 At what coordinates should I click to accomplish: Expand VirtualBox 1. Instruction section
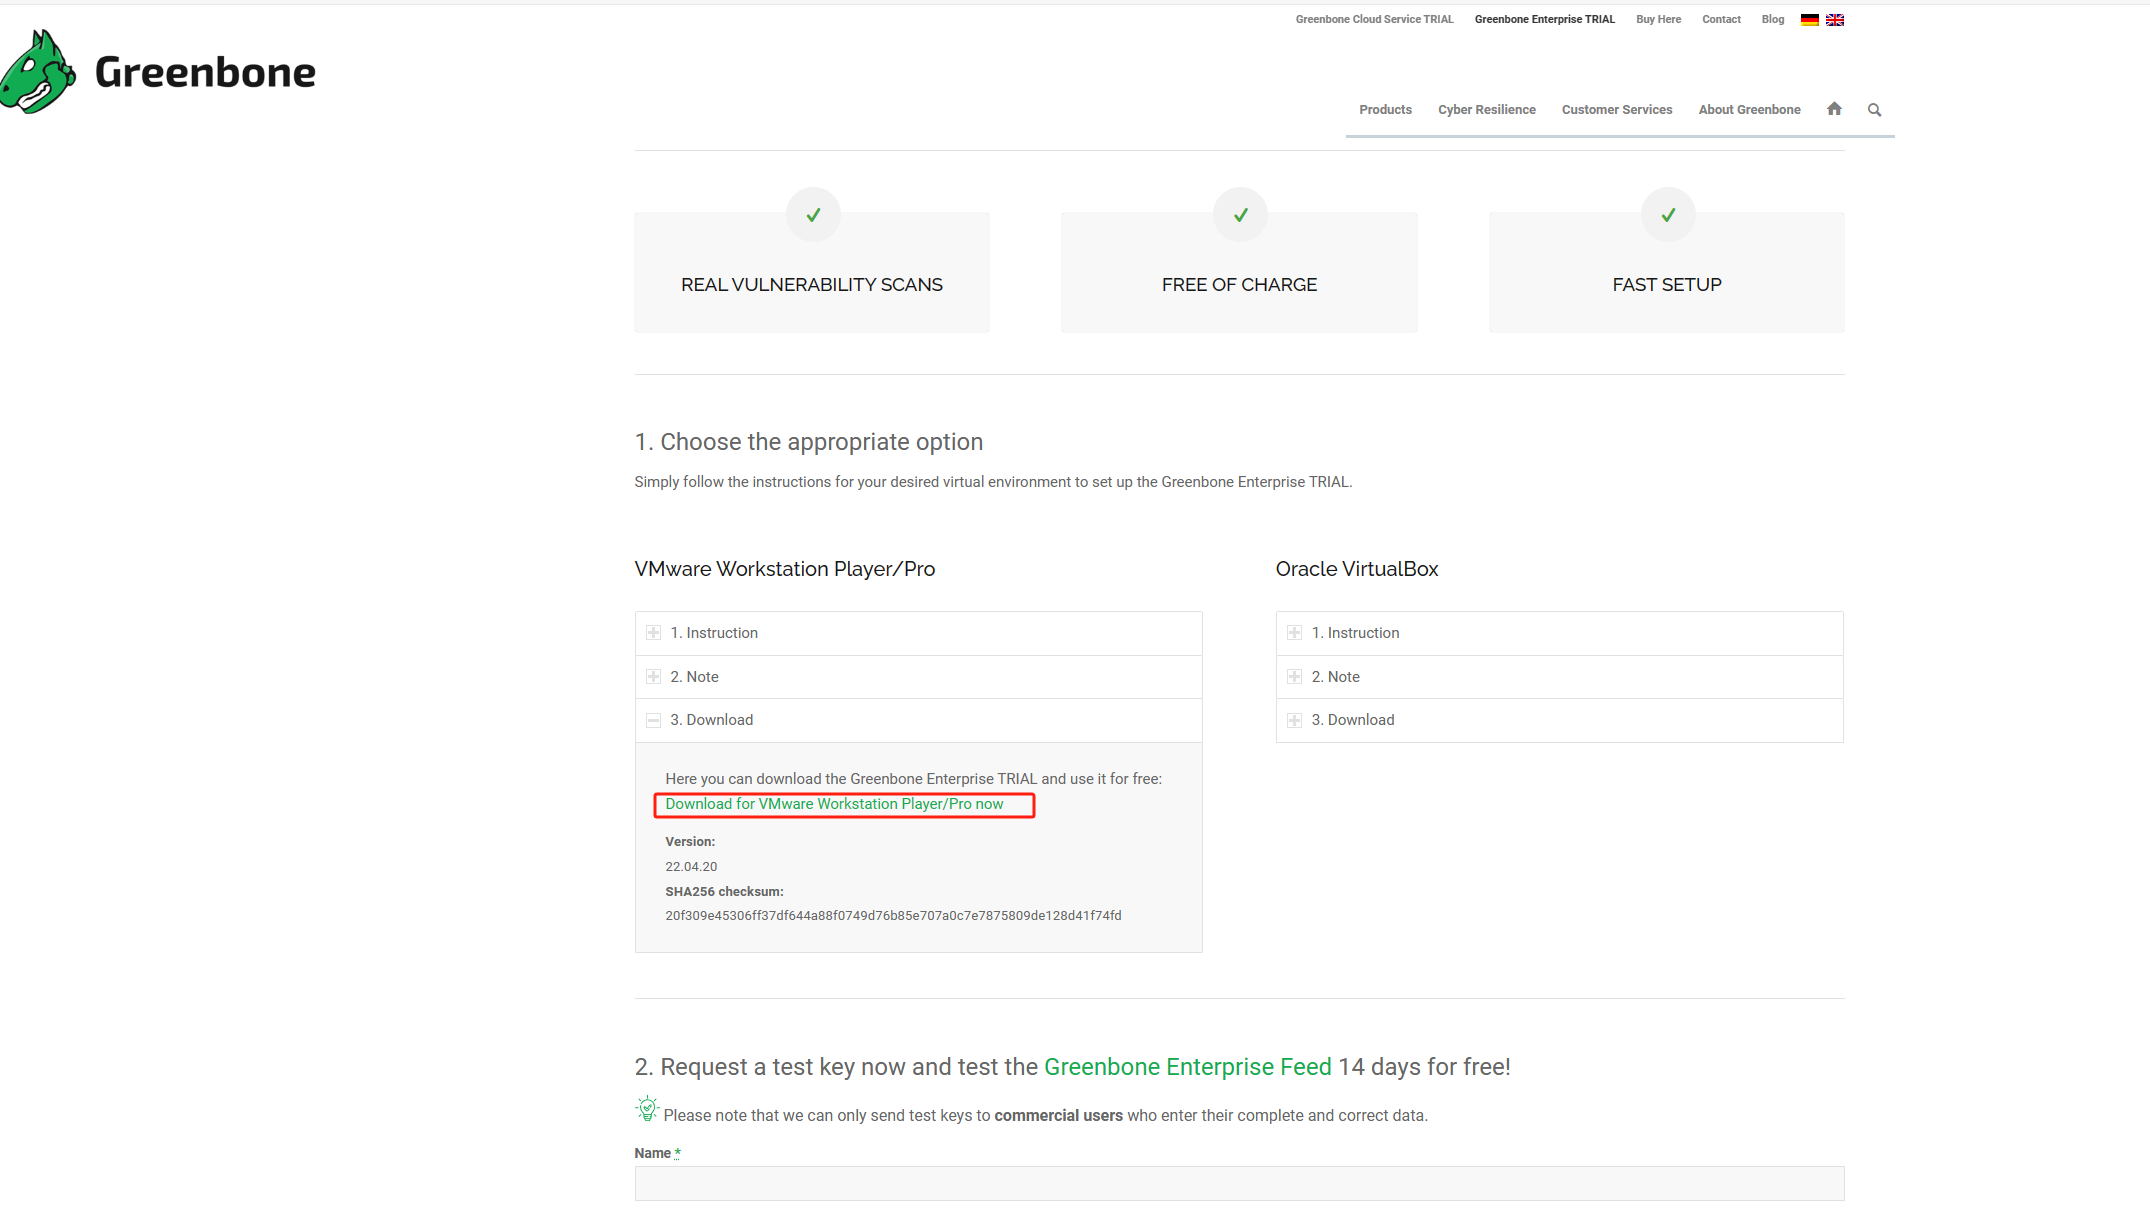(x=1355, y=633)
